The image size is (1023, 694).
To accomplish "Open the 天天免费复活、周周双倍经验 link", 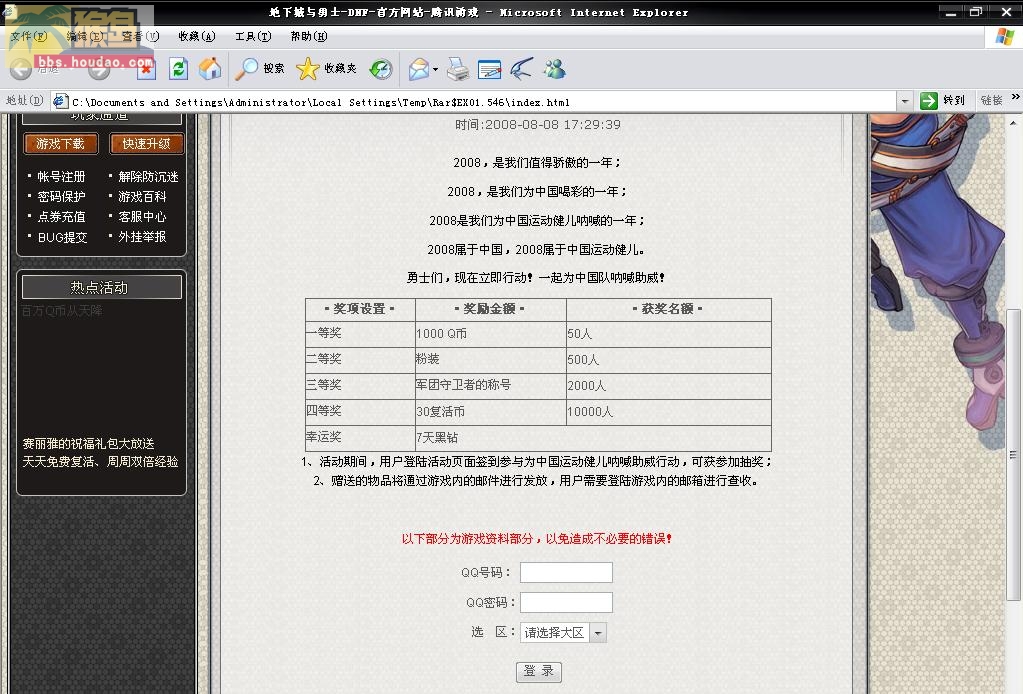I will coord(100,461).
